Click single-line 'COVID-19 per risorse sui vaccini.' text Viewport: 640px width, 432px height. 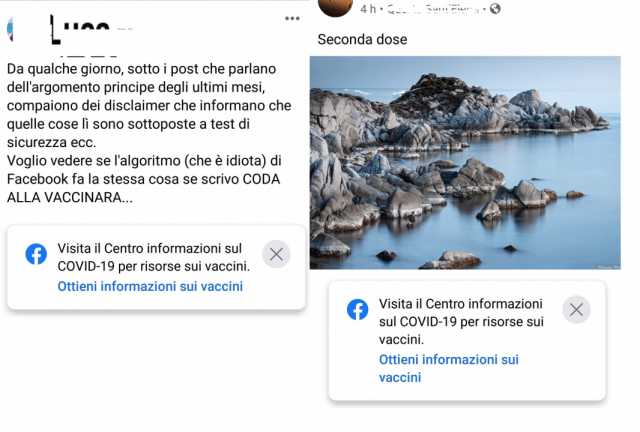[x=153, y=266]
